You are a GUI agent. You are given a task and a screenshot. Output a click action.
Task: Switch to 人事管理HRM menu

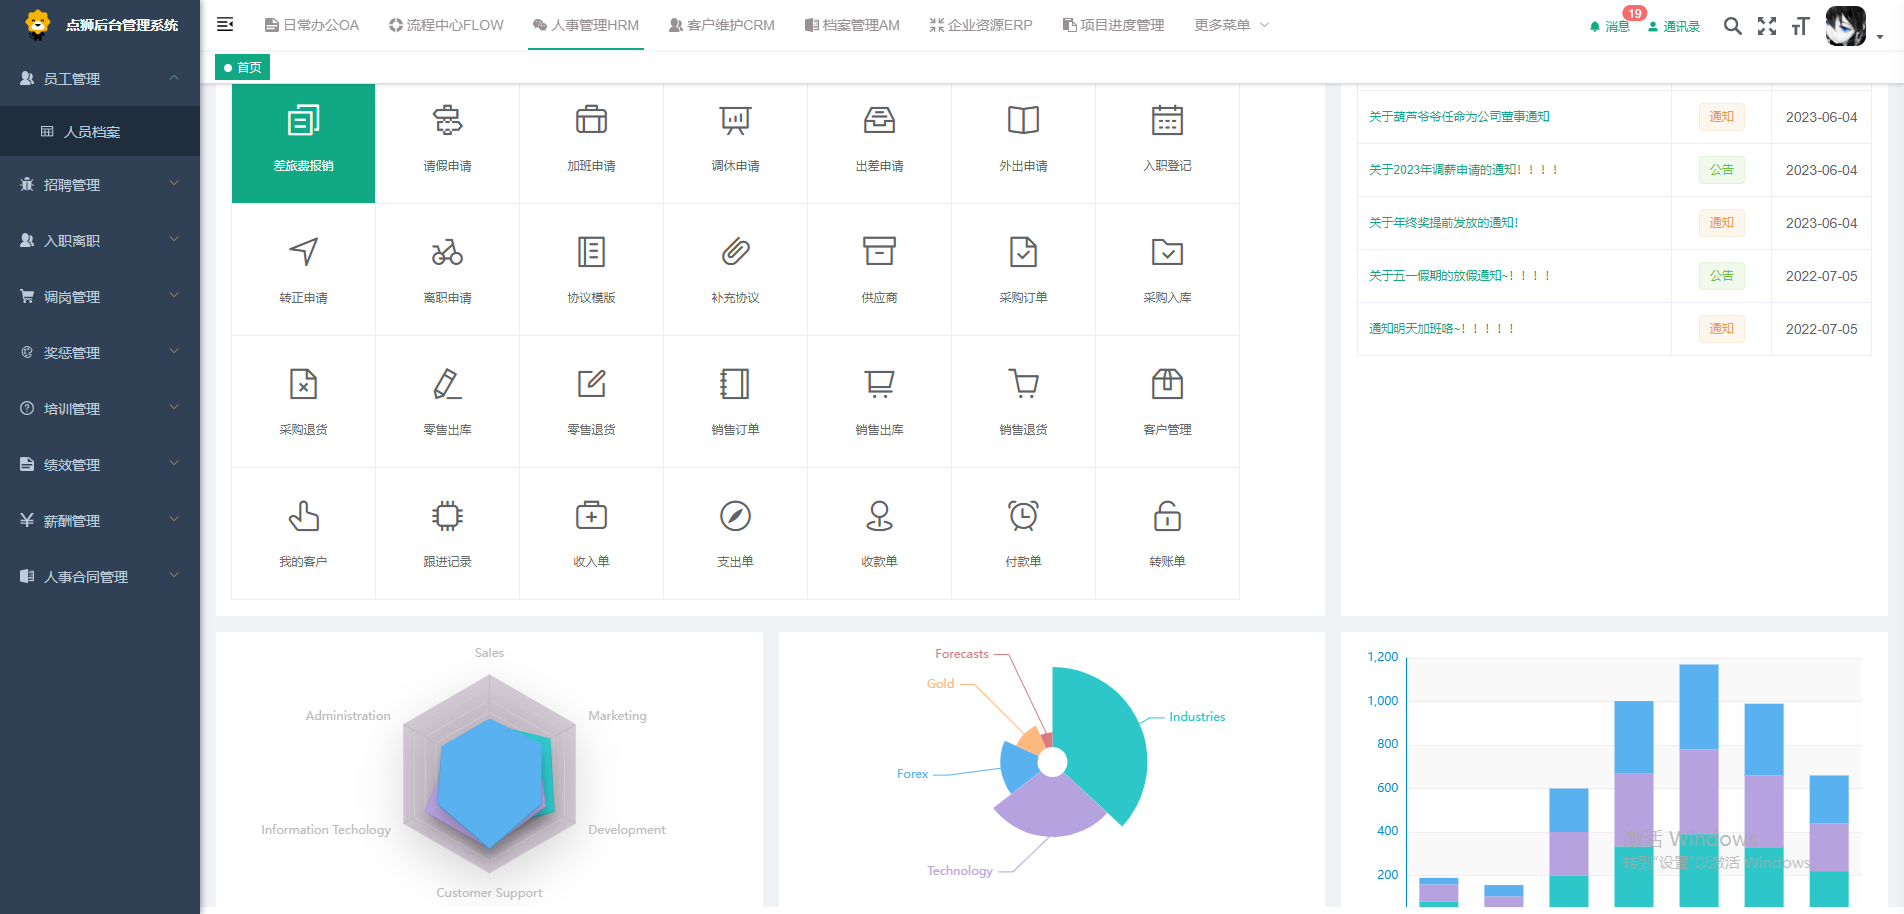[586, 25]
